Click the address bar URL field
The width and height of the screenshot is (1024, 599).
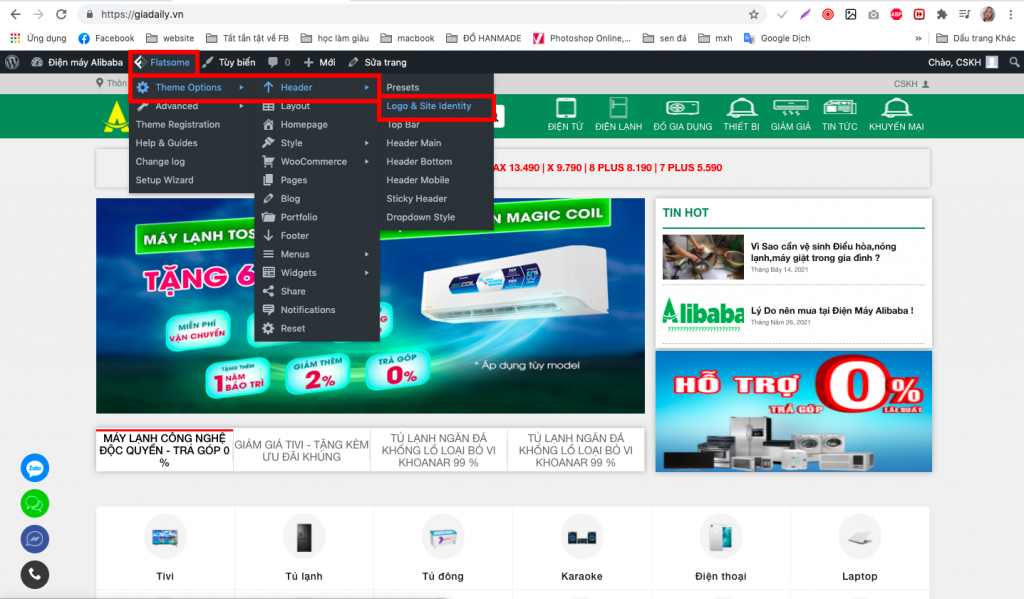click(x=418, y=14)
